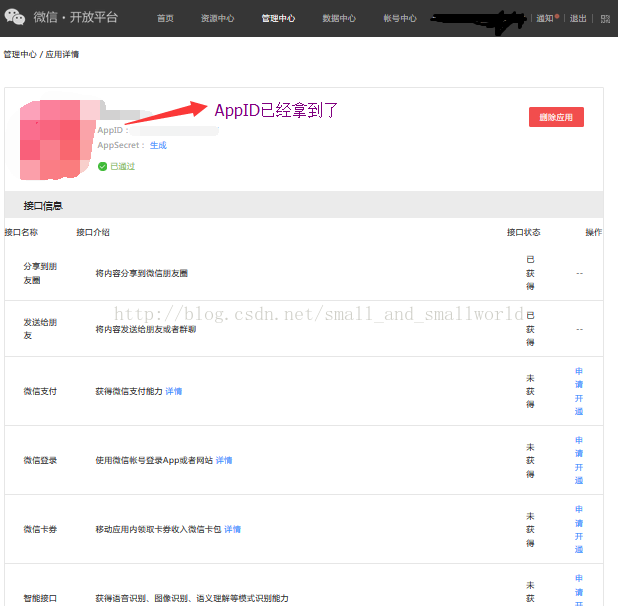Screen dimensions: 618x606
Task: Click the 发送给朋友 interface name
Action: point(40,329)
